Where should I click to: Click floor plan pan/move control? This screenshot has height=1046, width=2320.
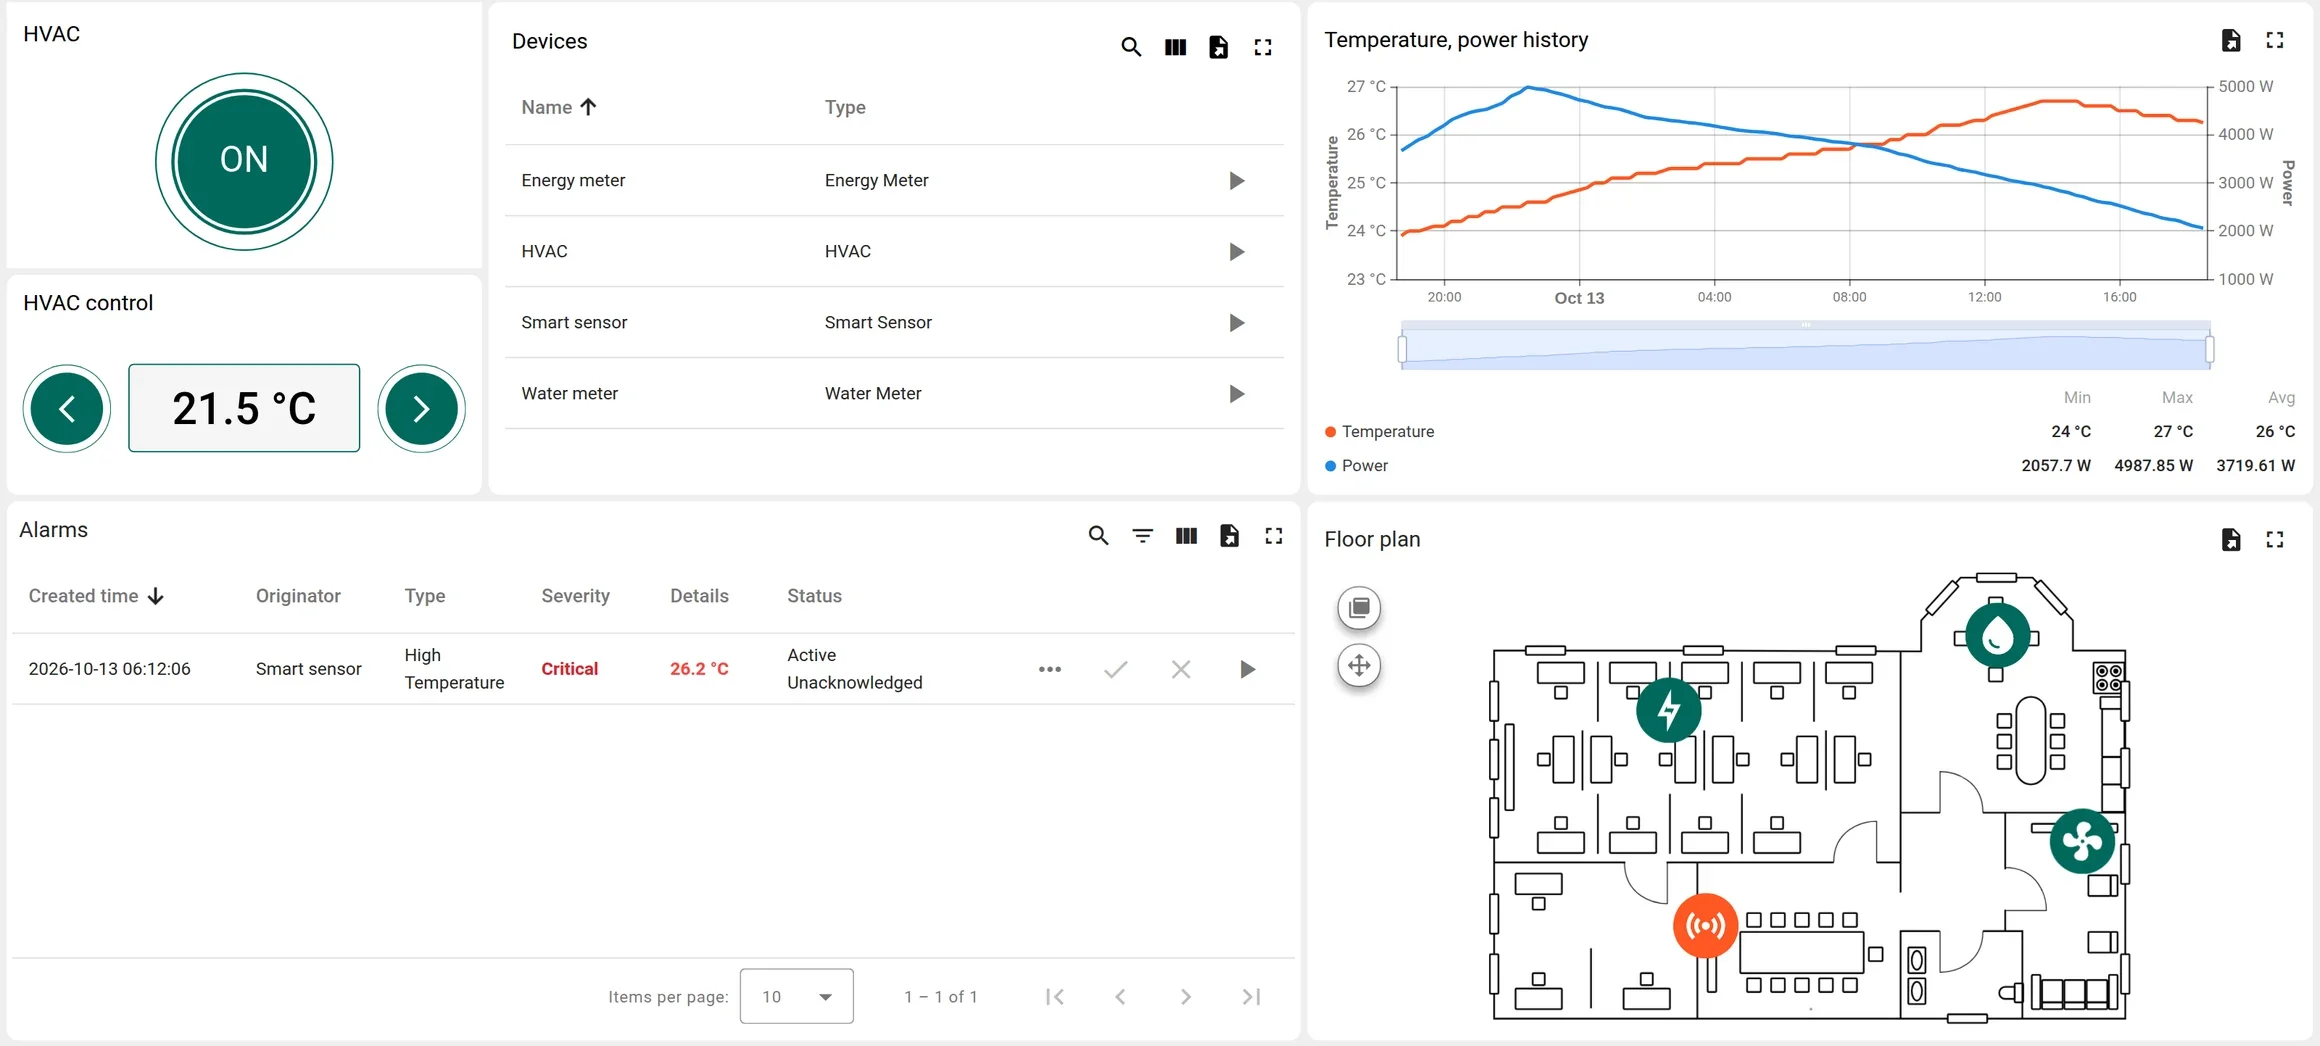tap(1359, 665)
